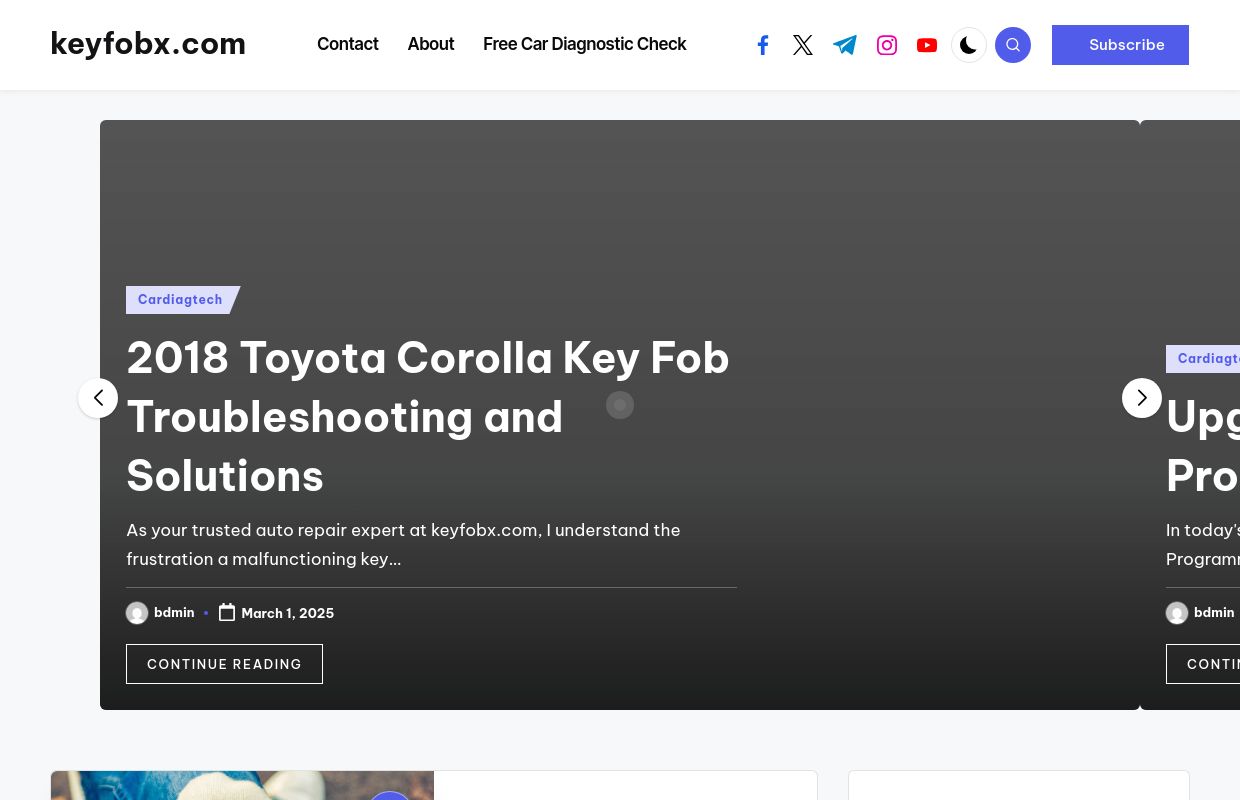Screen dimensions: 1240x800
Task: Open the About page
Action: click(x=431, y=44)
